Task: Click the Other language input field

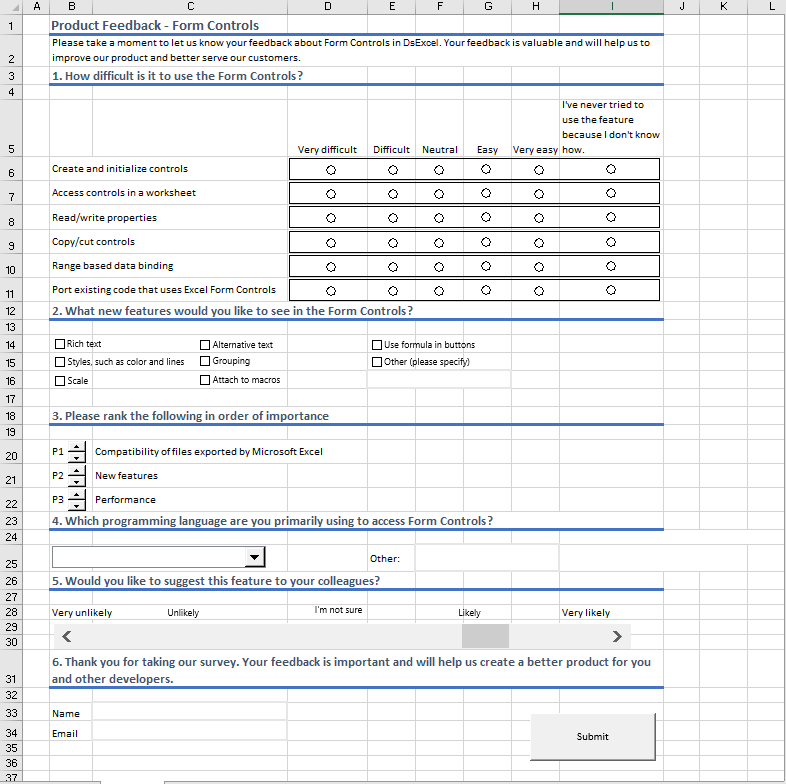Action: tap(487, 558)
